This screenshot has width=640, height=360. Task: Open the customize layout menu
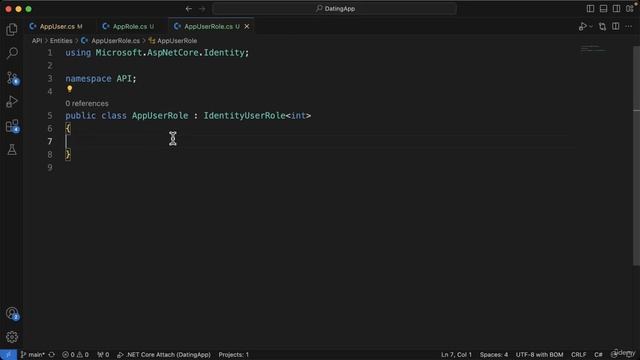click(630, 9)
